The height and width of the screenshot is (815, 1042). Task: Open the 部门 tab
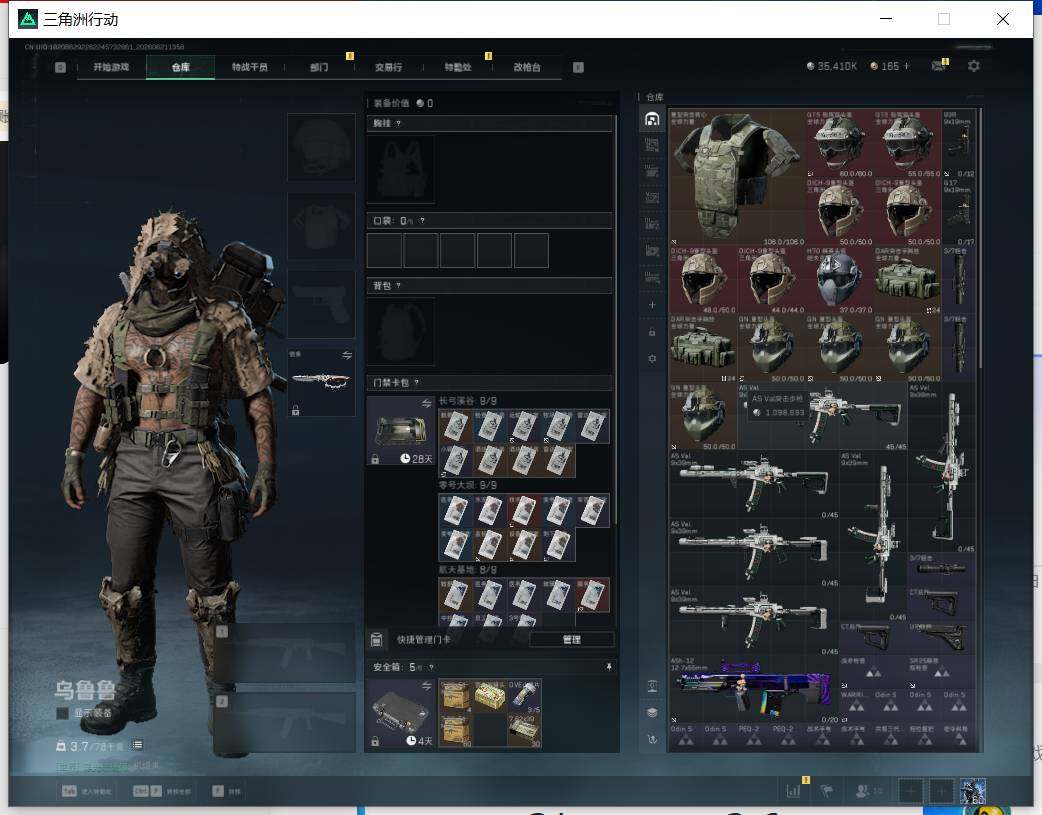click(x=319, y=67)
